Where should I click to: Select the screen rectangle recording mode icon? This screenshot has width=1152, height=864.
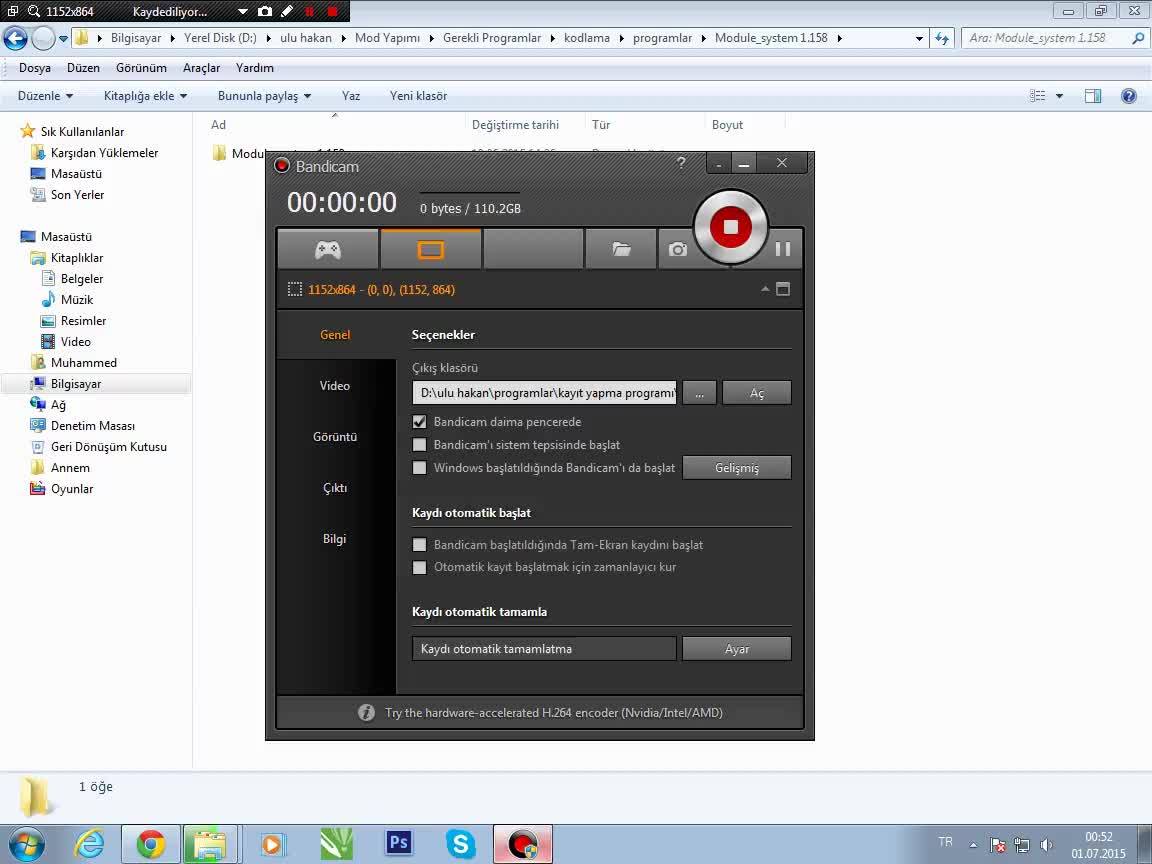click(x=431, y=250)
